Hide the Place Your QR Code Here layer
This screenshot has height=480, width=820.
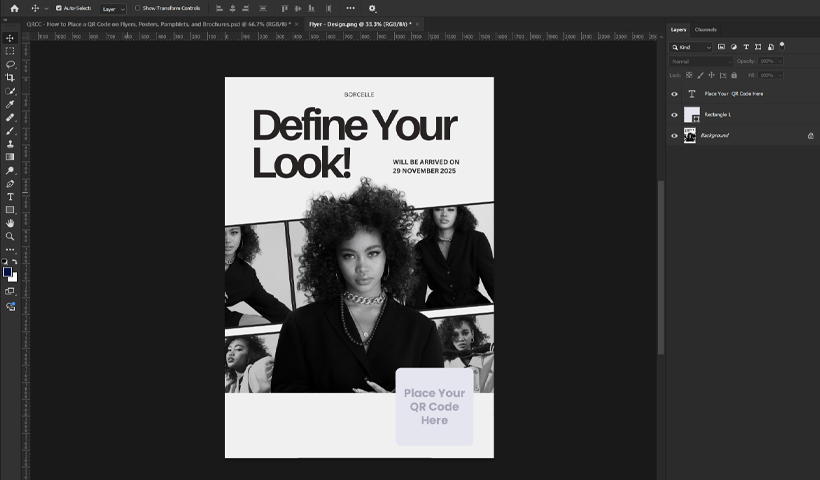(x=674, y=94)
